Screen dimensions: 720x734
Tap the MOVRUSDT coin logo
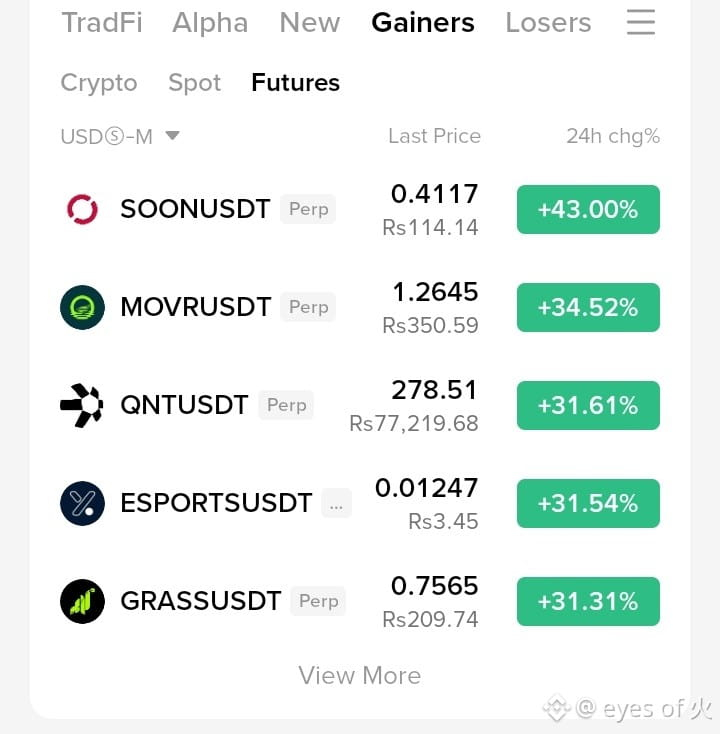[x=82, y=307]
